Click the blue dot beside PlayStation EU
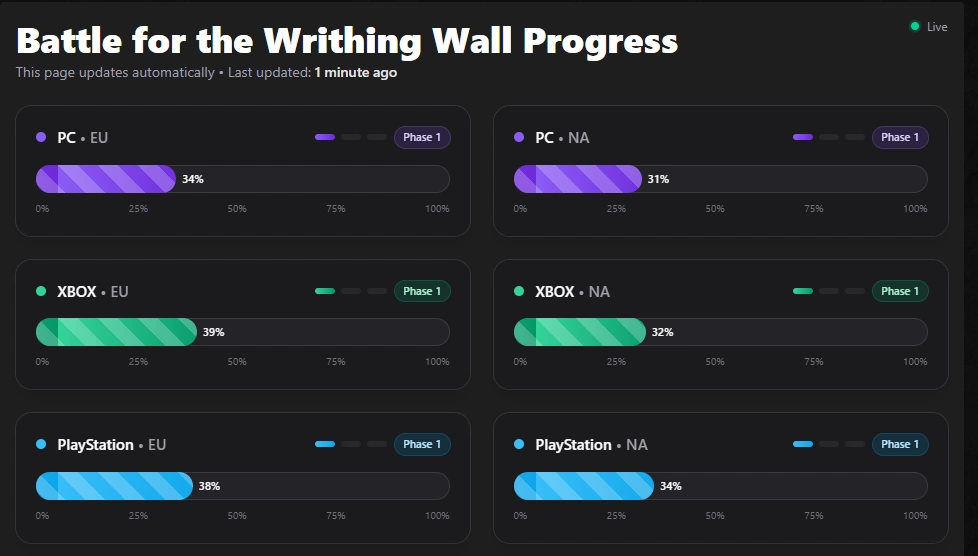 41,445
